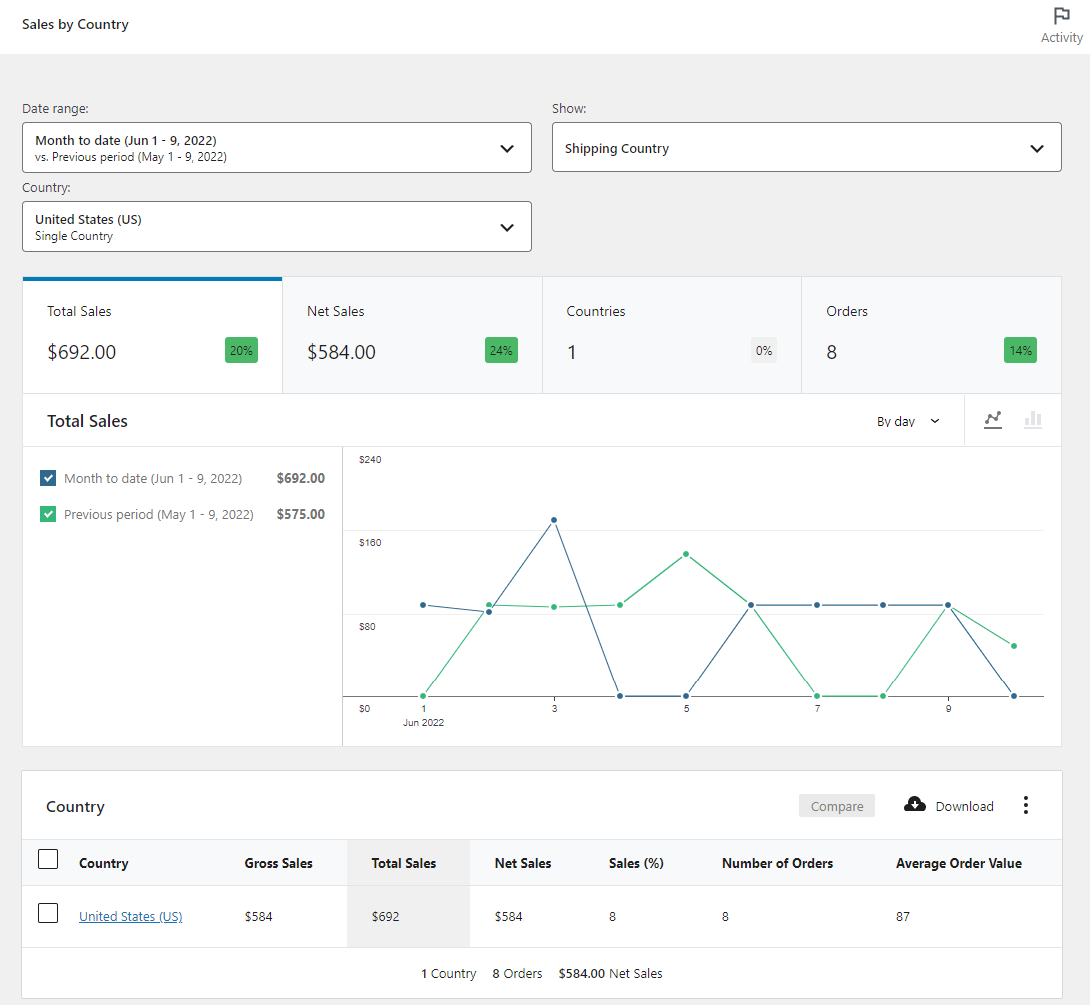Open the table's ellipsis options menu
The height and width of the screenshot is (1005, 1090).
[x=1026, y=804]
